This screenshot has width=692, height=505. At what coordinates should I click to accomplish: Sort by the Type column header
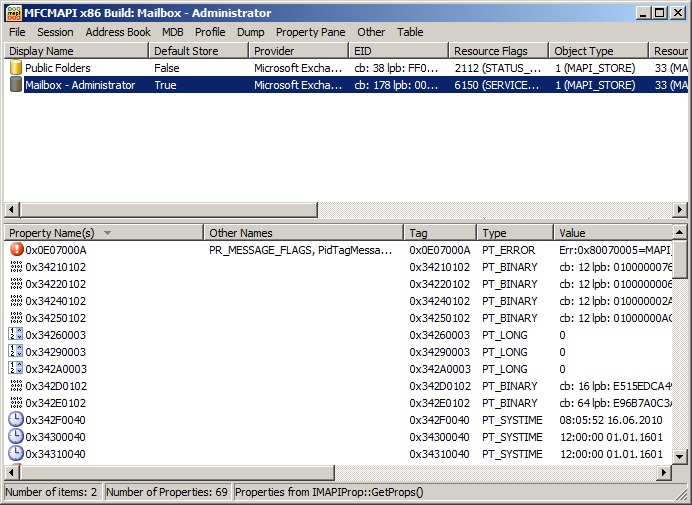515,233
